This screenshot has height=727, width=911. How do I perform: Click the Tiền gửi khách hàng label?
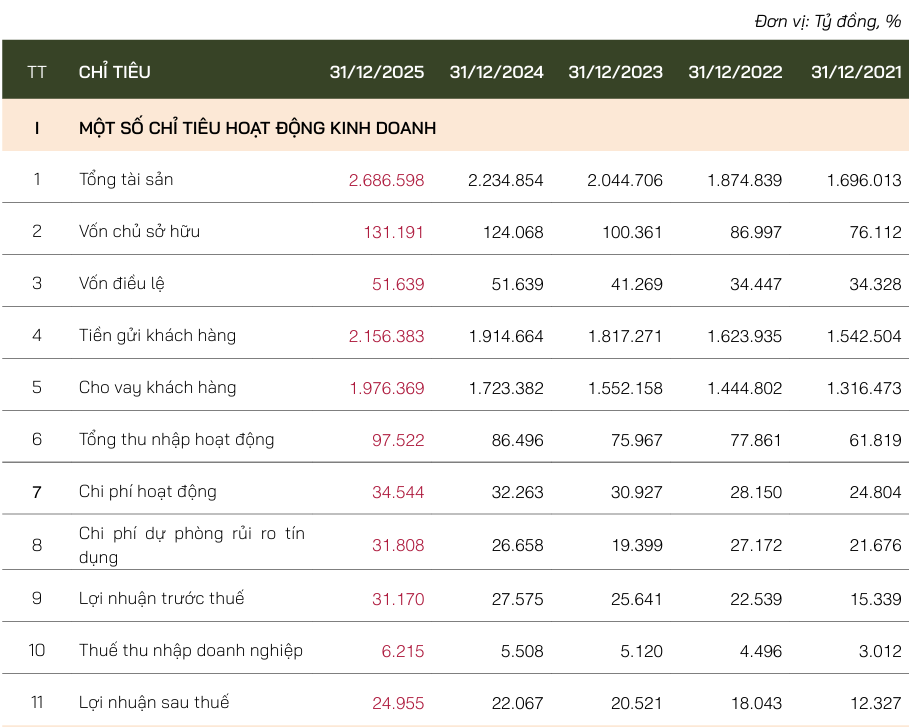pos(157,336)
